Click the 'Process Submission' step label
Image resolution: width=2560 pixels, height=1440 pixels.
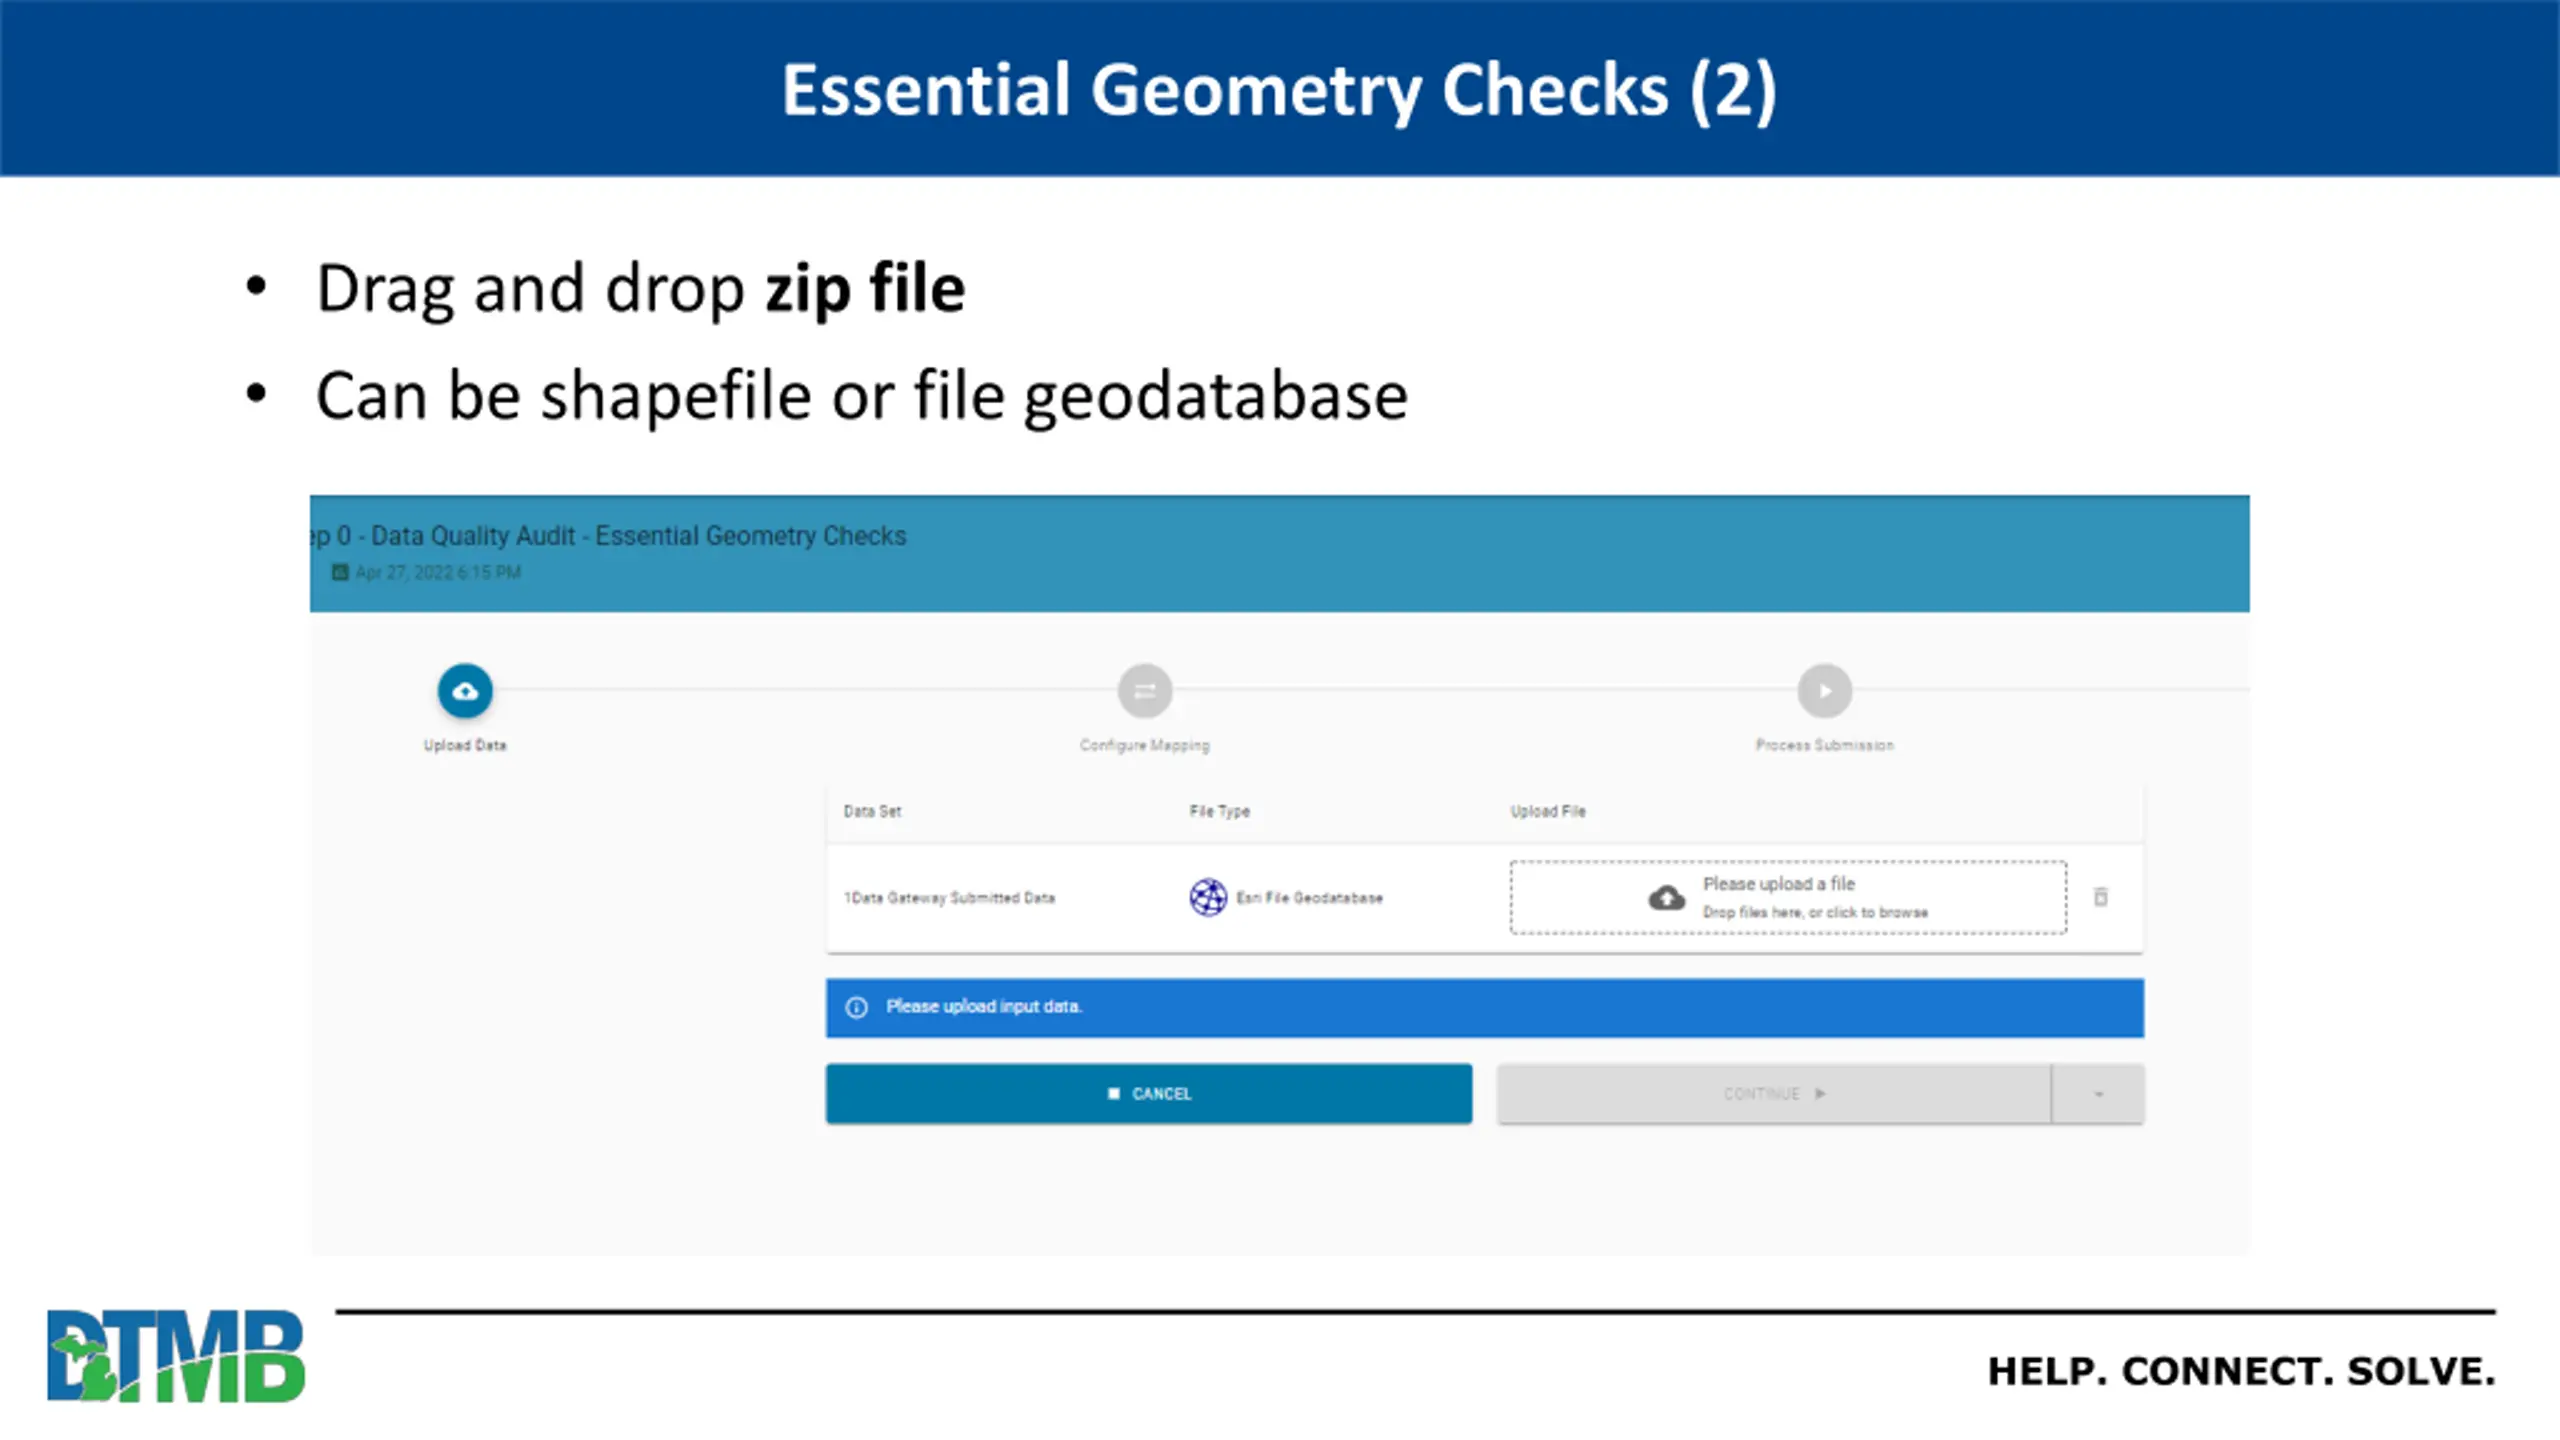(x=1825, y=745)
